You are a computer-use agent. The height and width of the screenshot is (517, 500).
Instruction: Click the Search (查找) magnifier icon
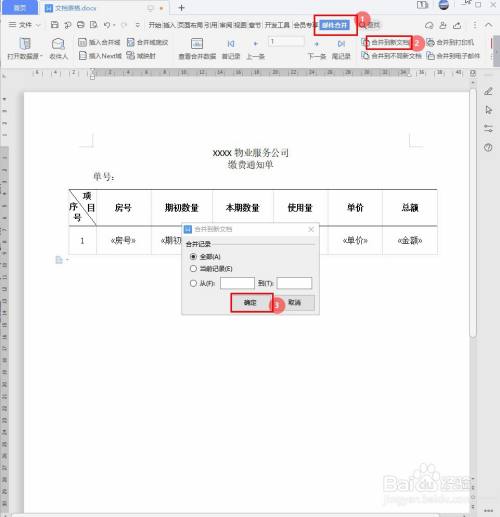click(362, 25)
